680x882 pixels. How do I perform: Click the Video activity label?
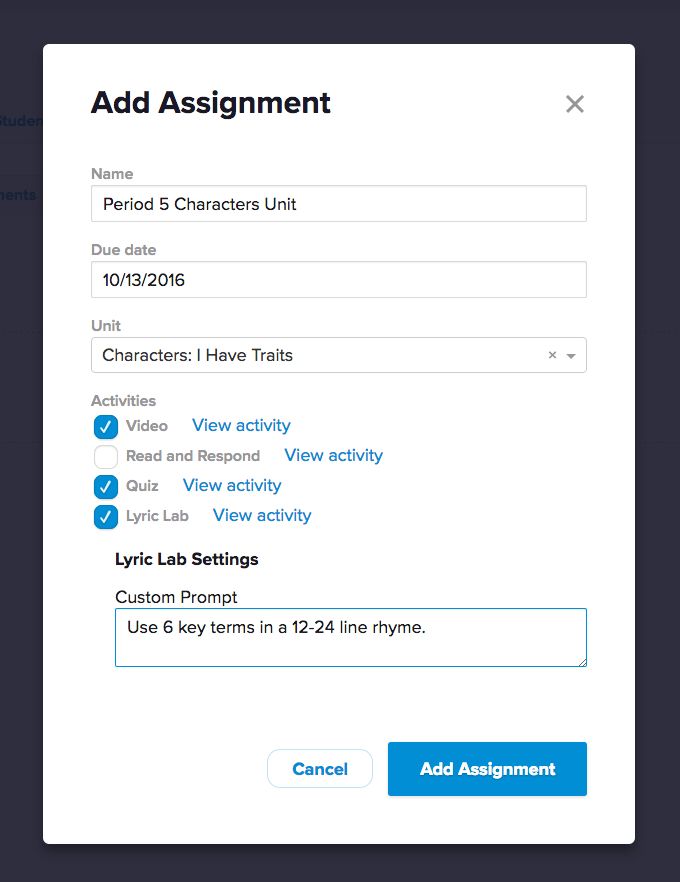[147, 427]
